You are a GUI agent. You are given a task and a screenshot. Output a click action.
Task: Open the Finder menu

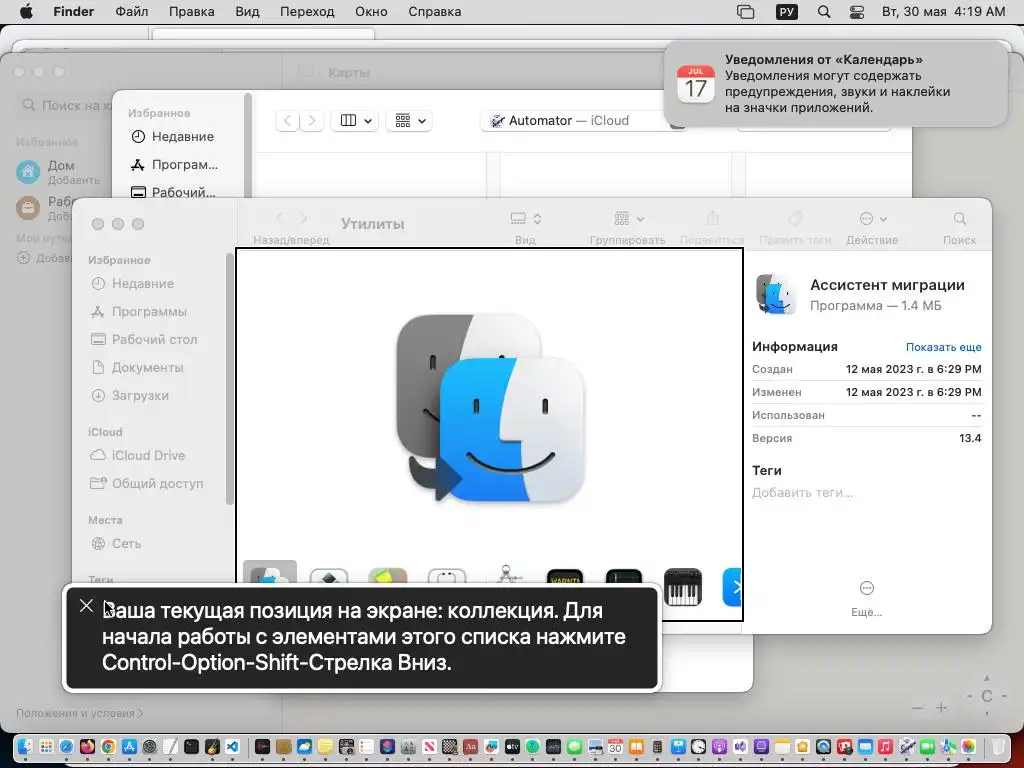[x=73, y=12]
